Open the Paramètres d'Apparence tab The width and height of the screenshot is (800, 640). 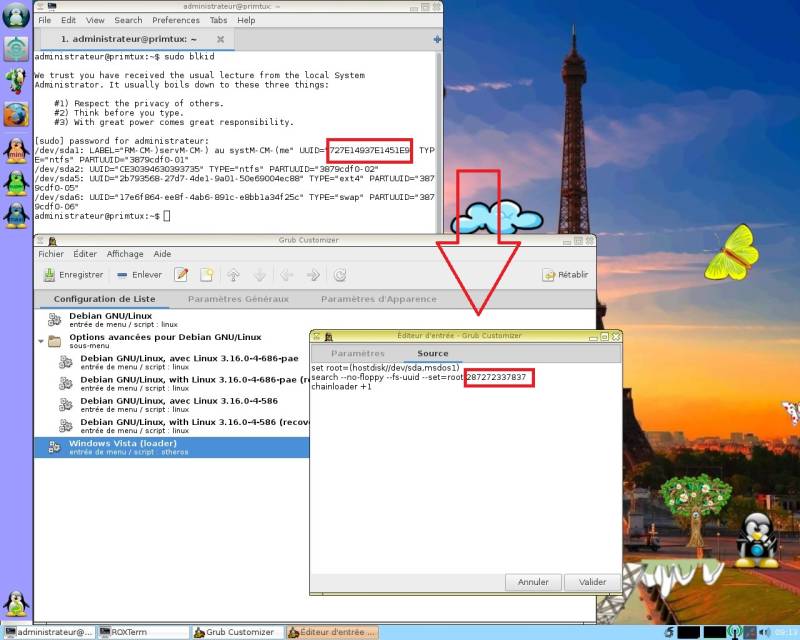[379, 299]
